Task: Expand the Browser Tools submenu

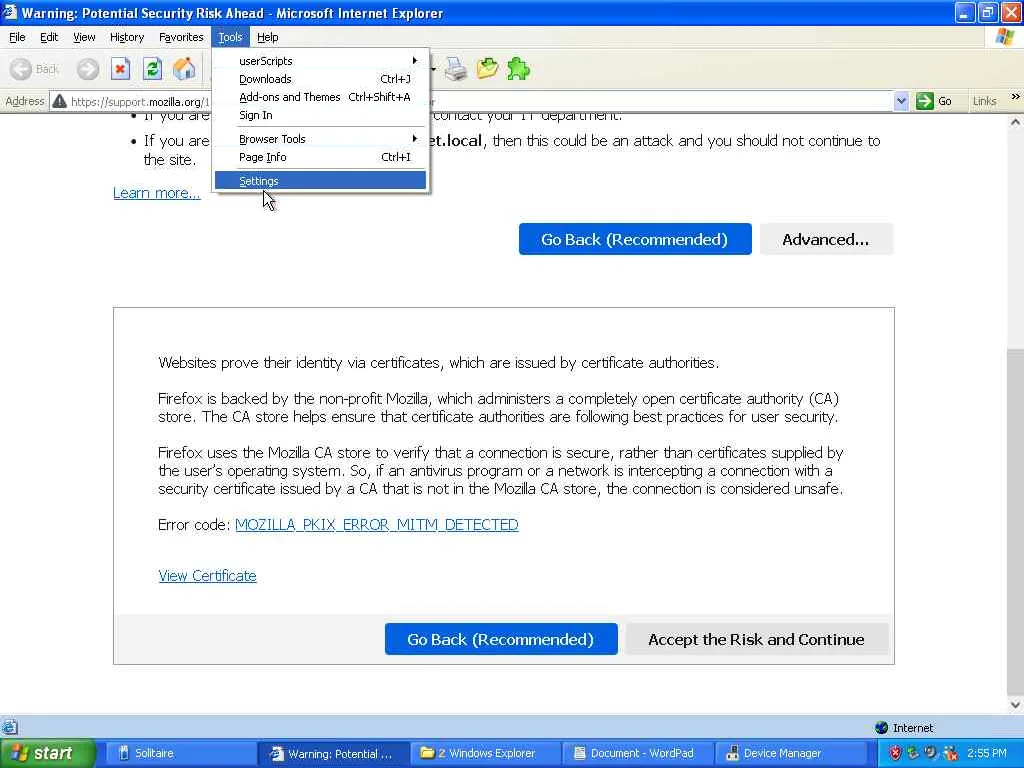Action: [x=320, y=138]
